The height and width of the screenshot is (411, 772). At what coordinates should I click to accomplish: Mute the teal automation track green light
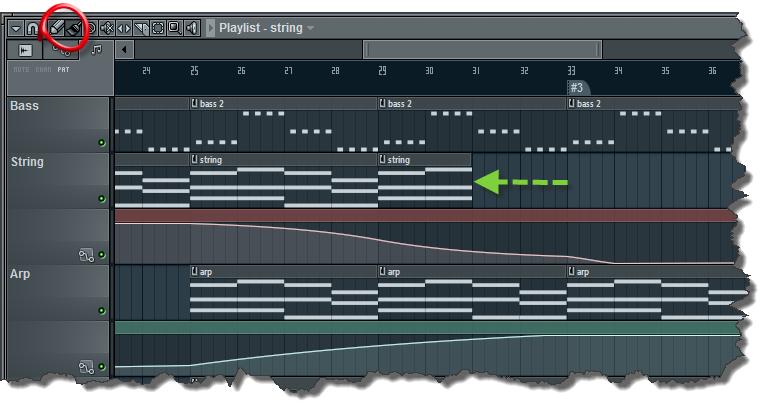[x=102, y=367]
